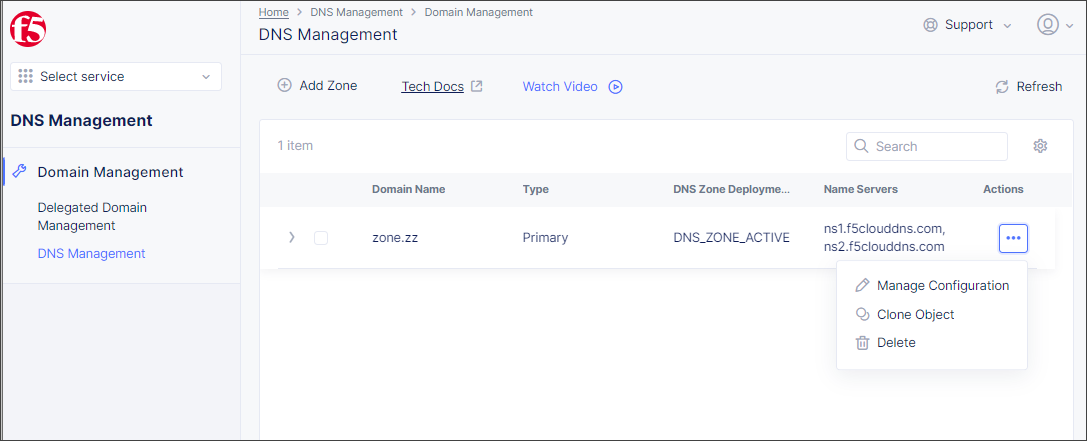This screenshot has height=441, width=1087.
Task: Click the service grid dots icon
Action: click(x=26, y=76)
